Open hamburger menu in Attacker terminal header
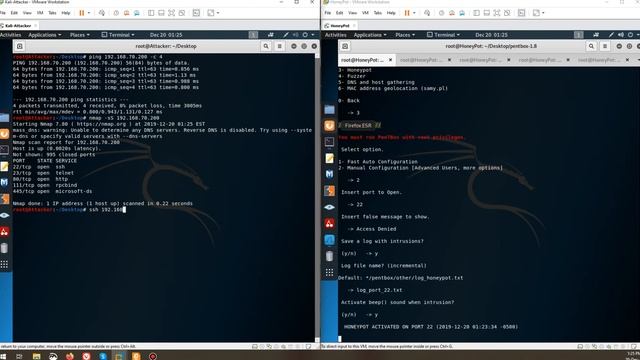This screenshot has height=360, width=640. click(x=280, y=46)
